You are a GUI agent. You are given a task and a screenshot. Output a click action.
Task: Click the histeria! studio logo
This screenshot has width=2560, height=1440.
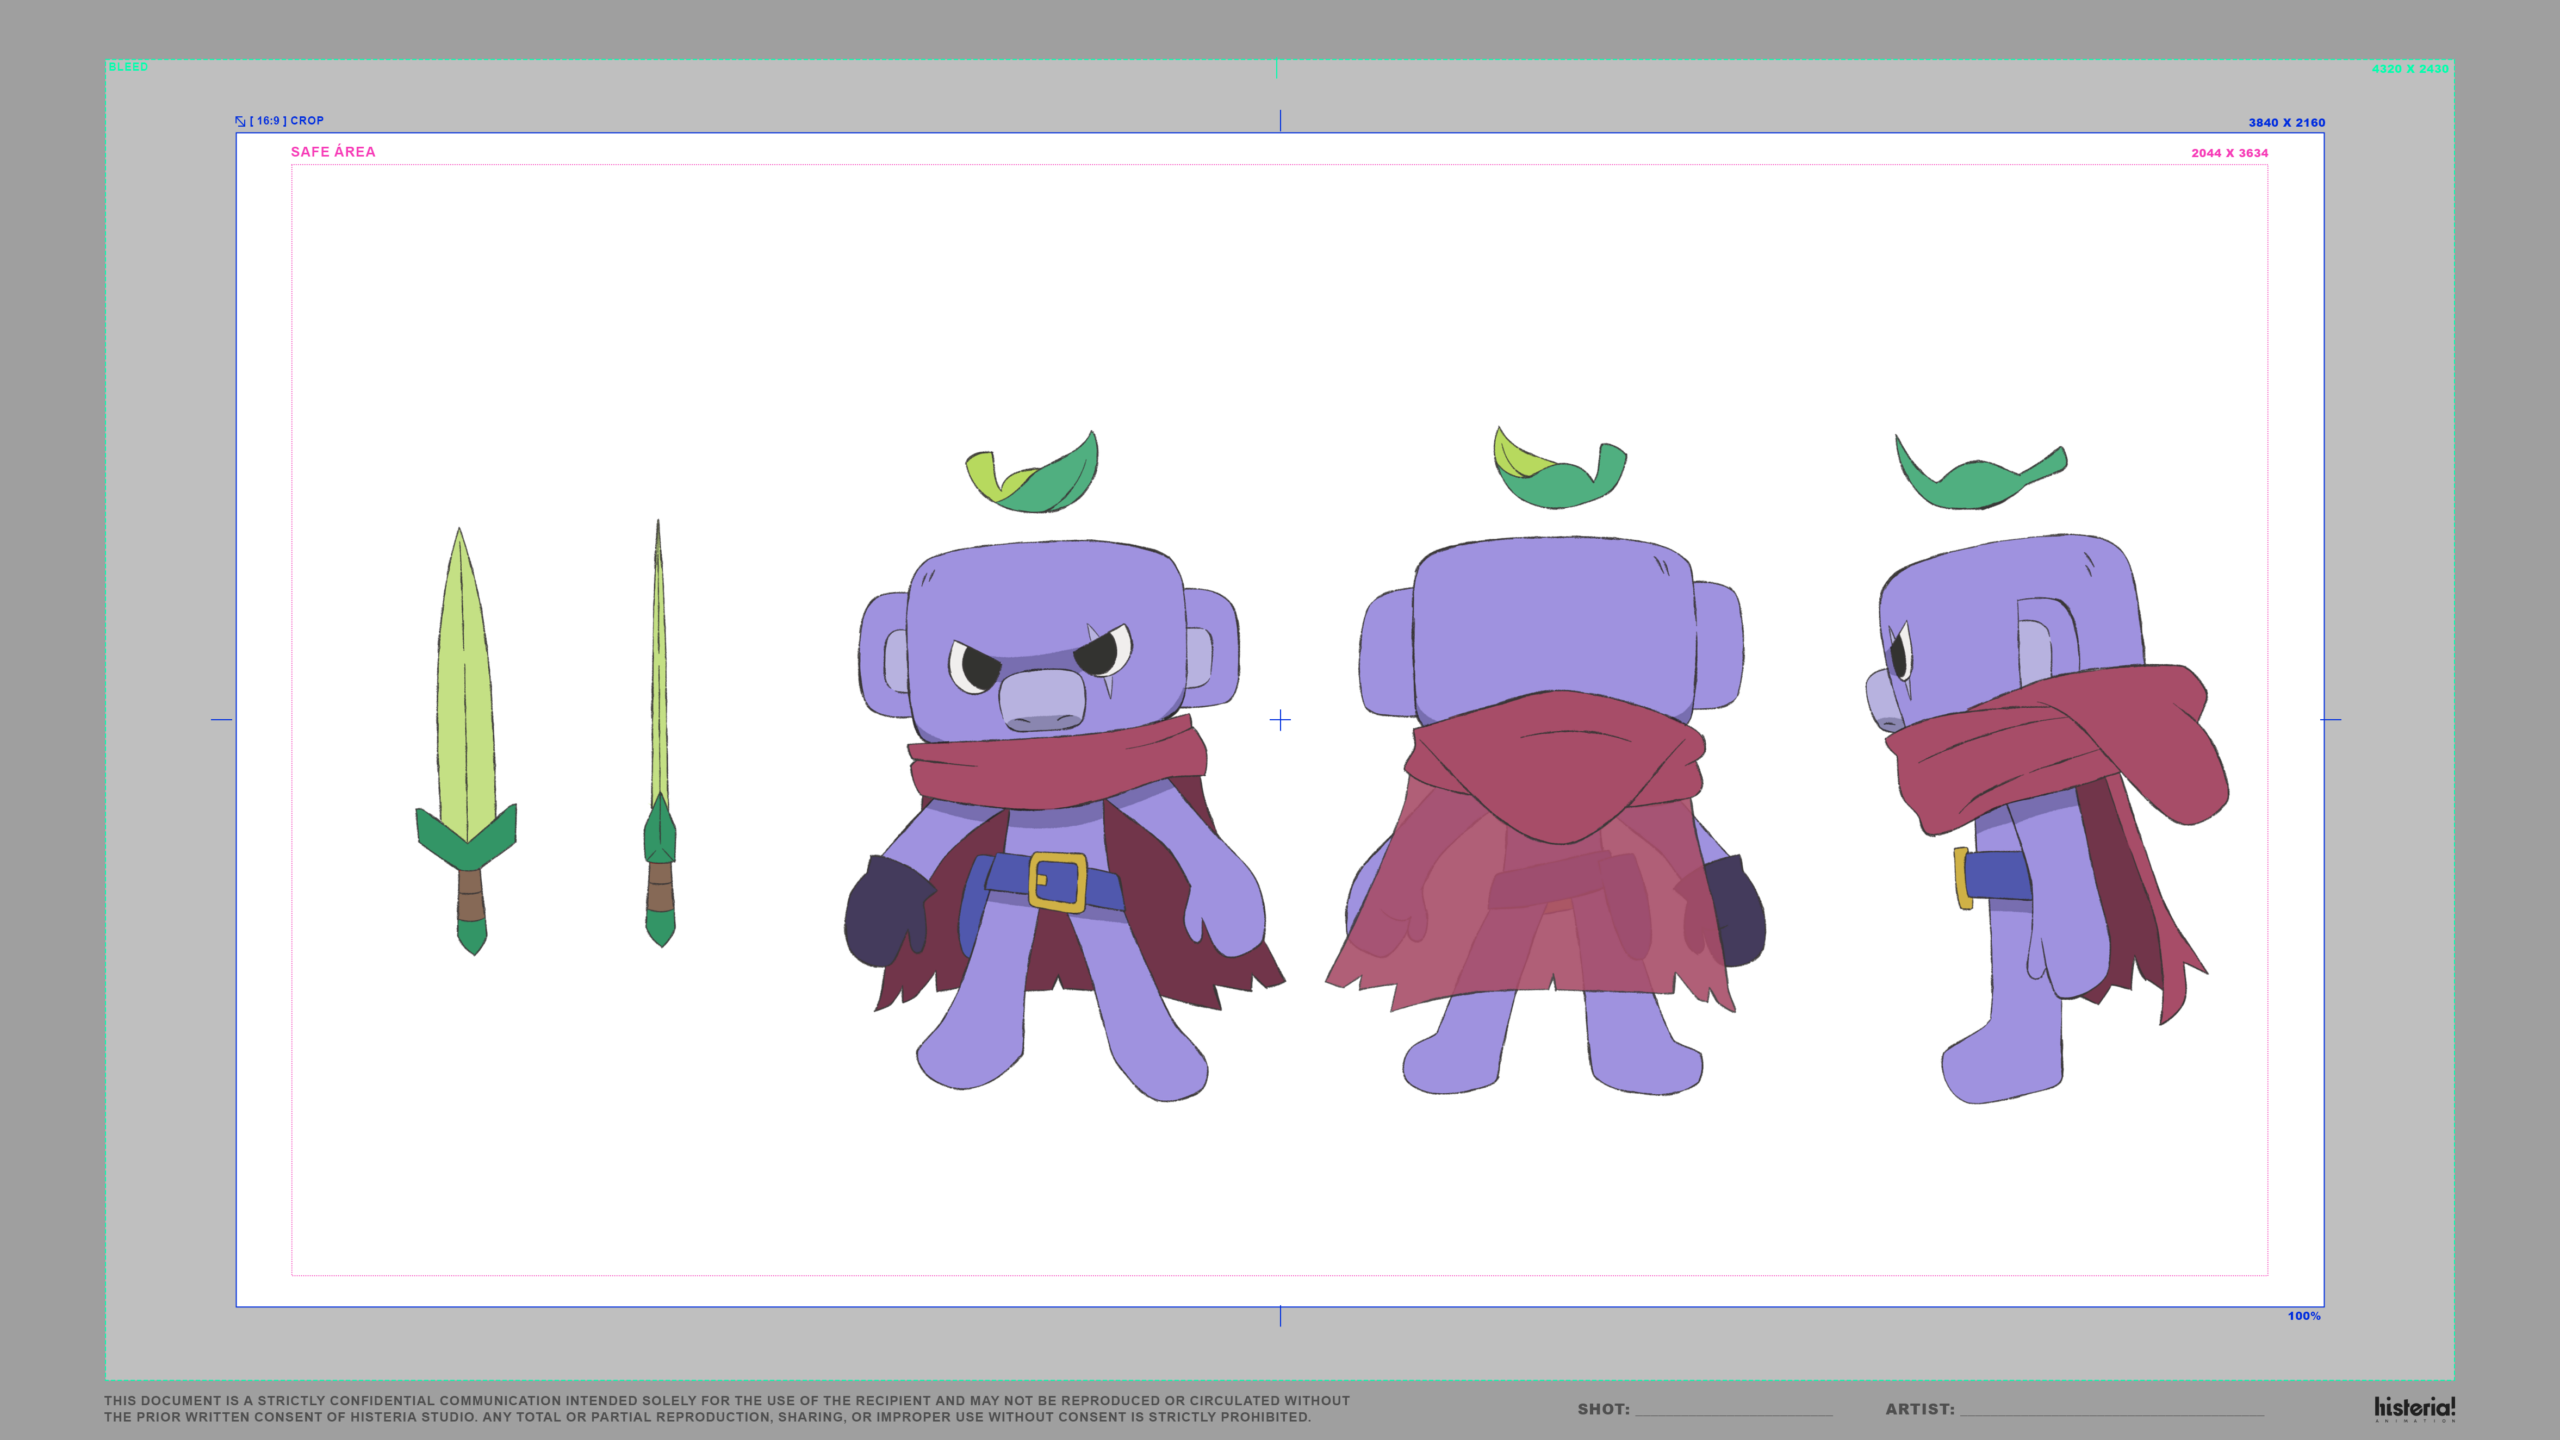tap(2414, 1408)
